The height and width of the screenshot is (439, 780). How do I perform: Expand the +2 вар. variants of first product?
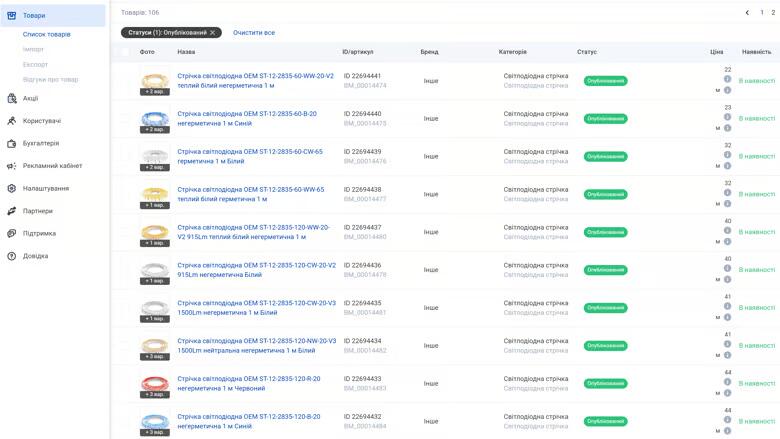pos(154,91)
